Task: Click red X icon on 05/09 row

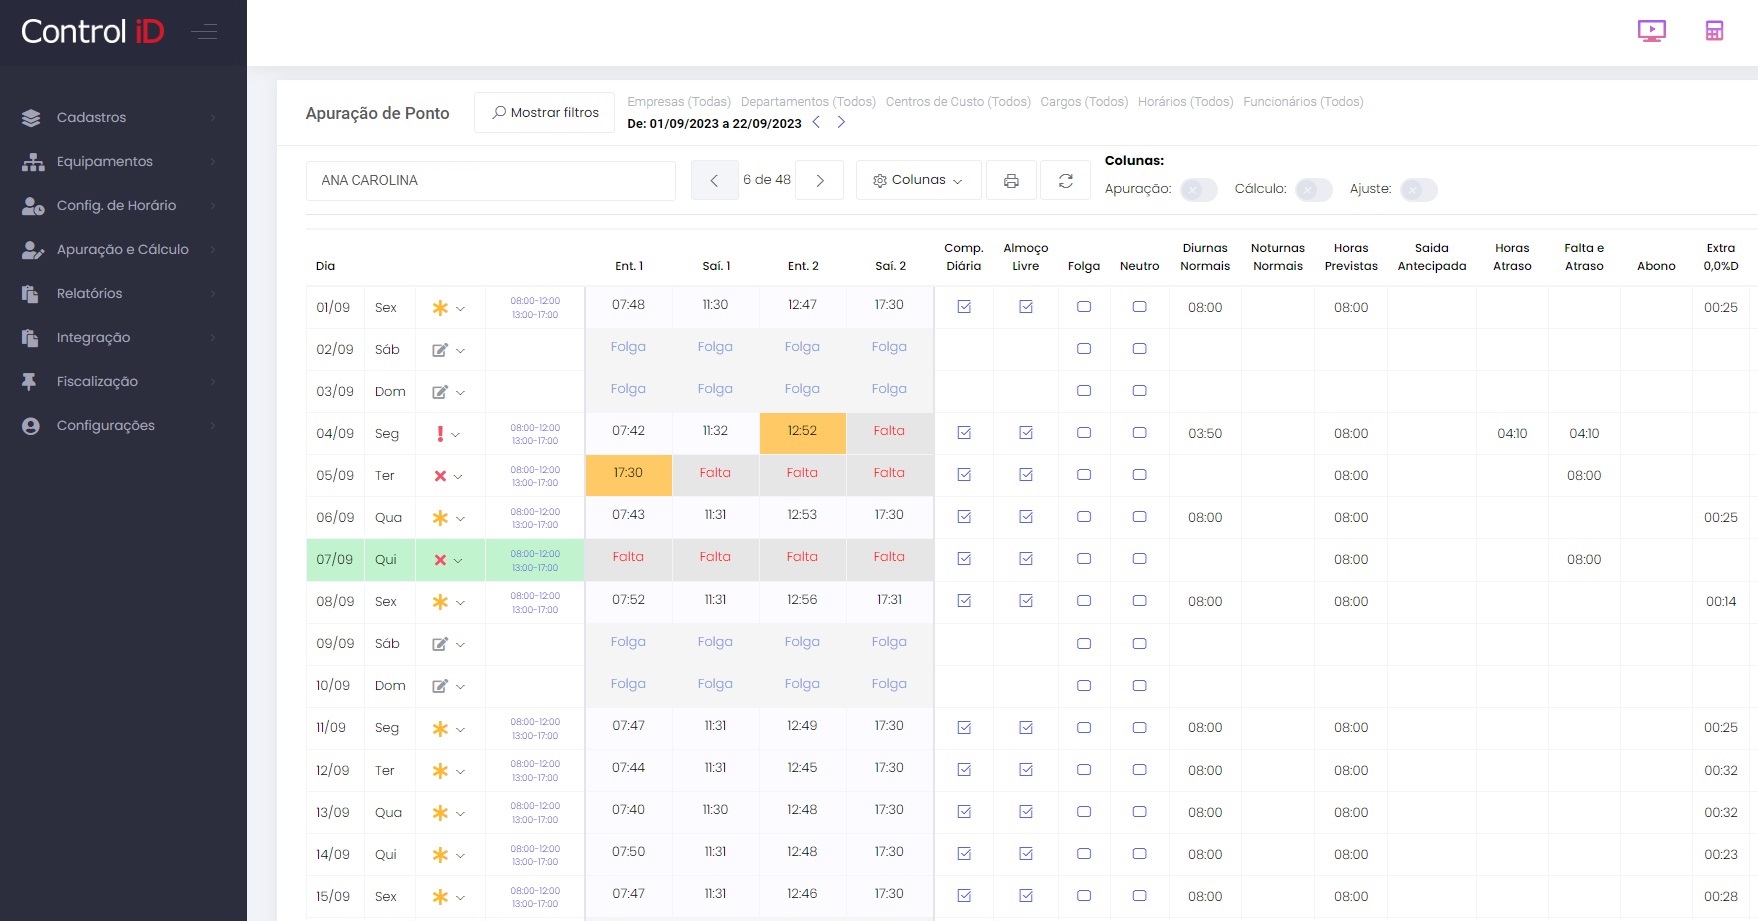Action: [x=440, y=476]
